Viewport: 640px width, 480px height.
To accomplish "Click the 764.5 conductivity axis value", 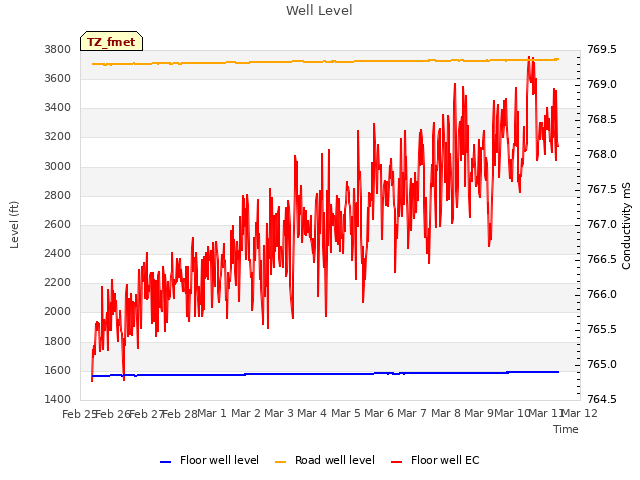I will (x=602, y=399).
